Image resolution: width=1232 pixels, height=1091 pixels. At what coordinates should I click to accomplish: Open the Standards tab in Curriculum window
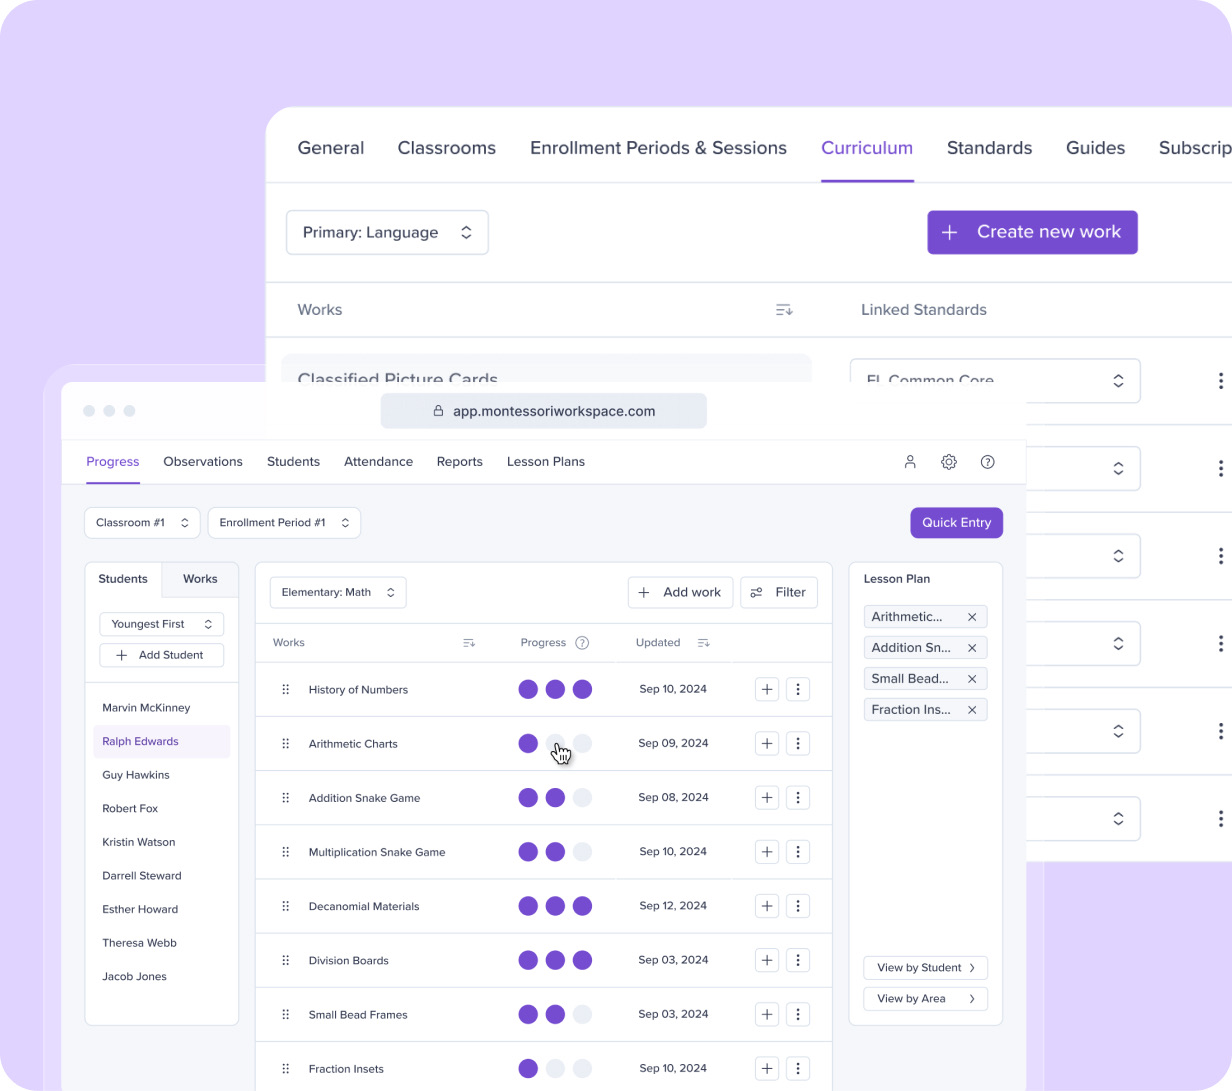coord(990,148)
